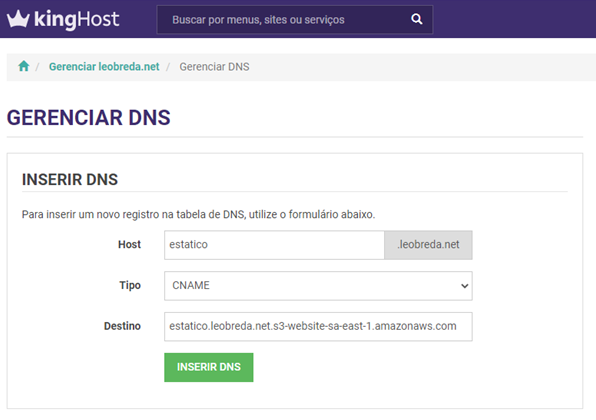Focus the Host field containing estatico

(274, 245)
